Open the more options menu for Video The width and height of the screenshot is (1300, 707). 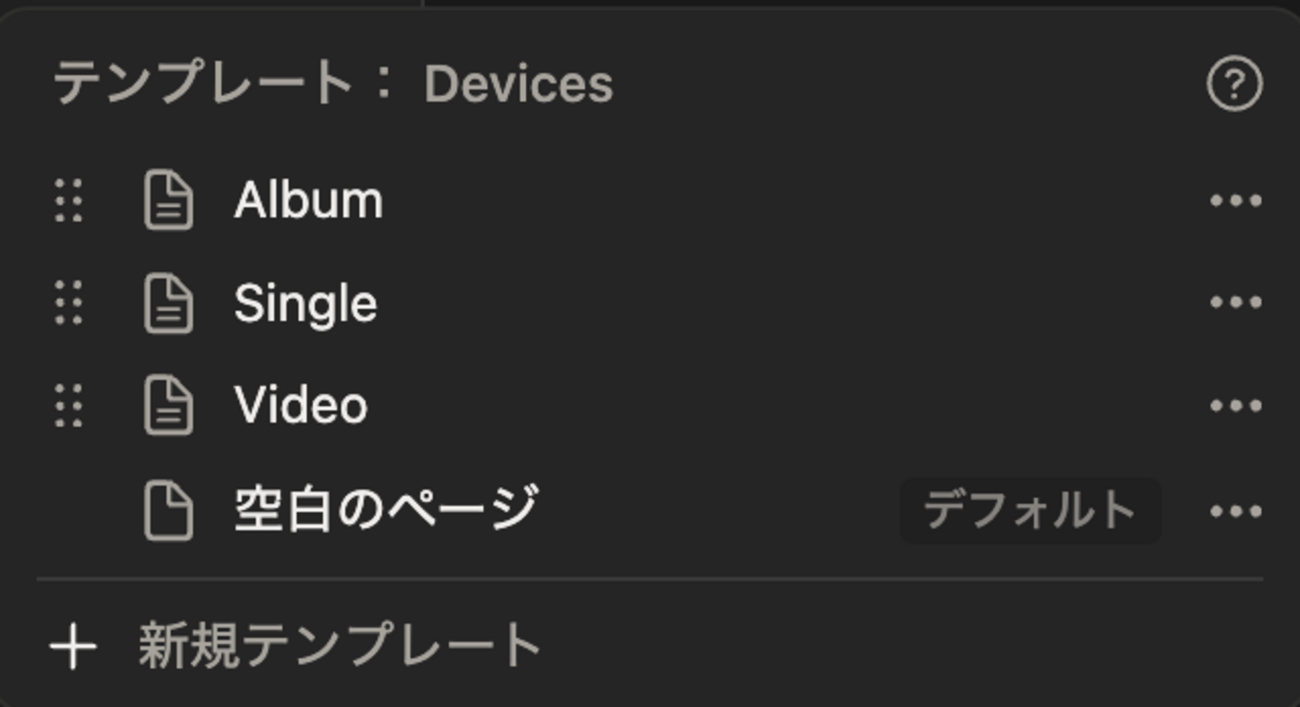click(1235, 406)
